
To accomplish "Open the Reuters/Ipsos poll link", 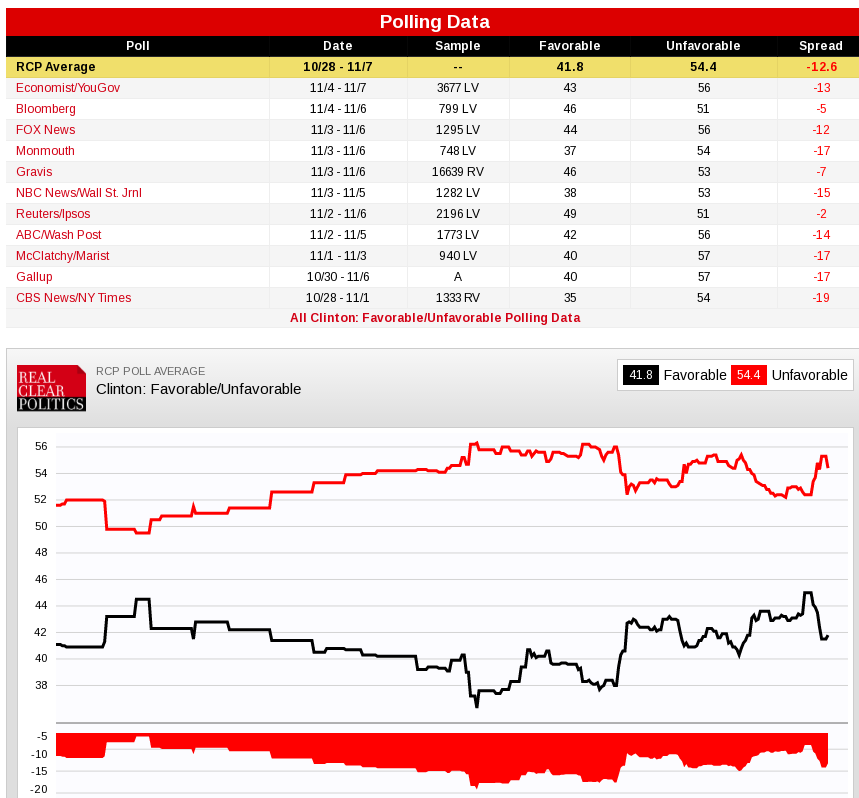I will (53, 214).
